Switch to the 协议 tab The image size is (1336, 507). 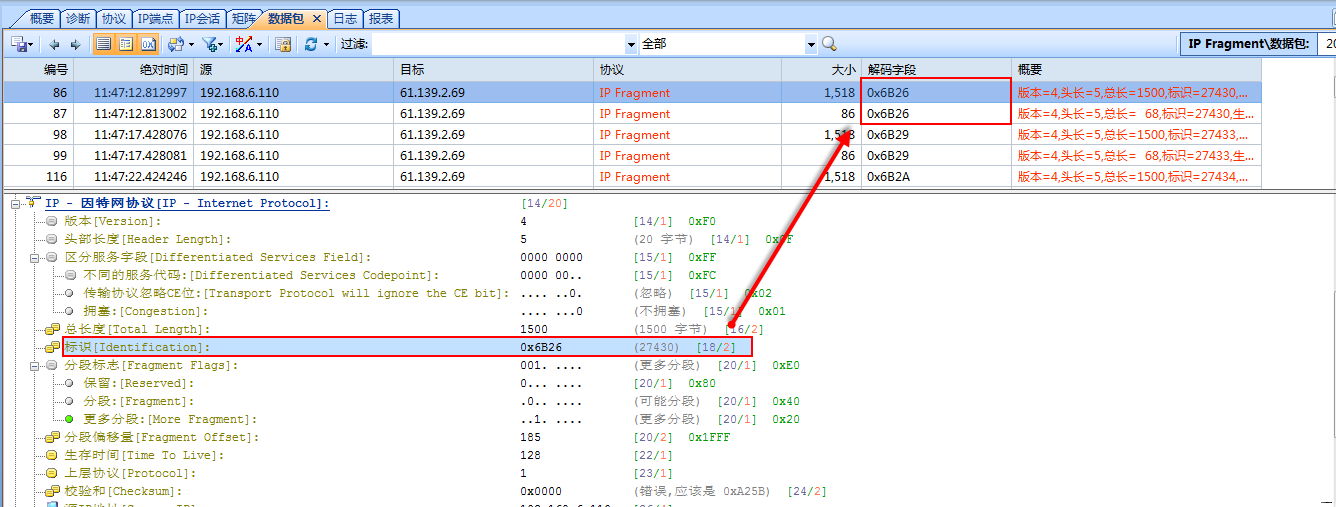click(x=114, y=19)
